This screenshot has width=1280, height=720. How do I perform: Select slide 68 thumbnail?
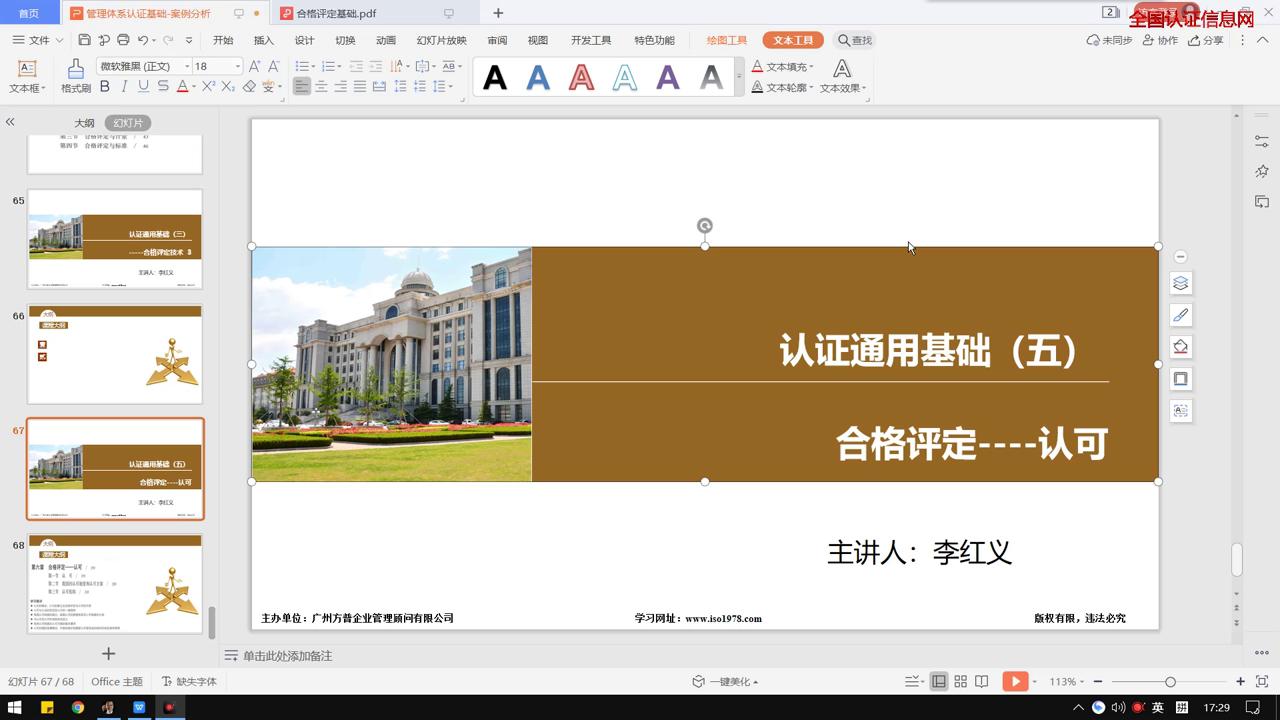coord(115,584)
